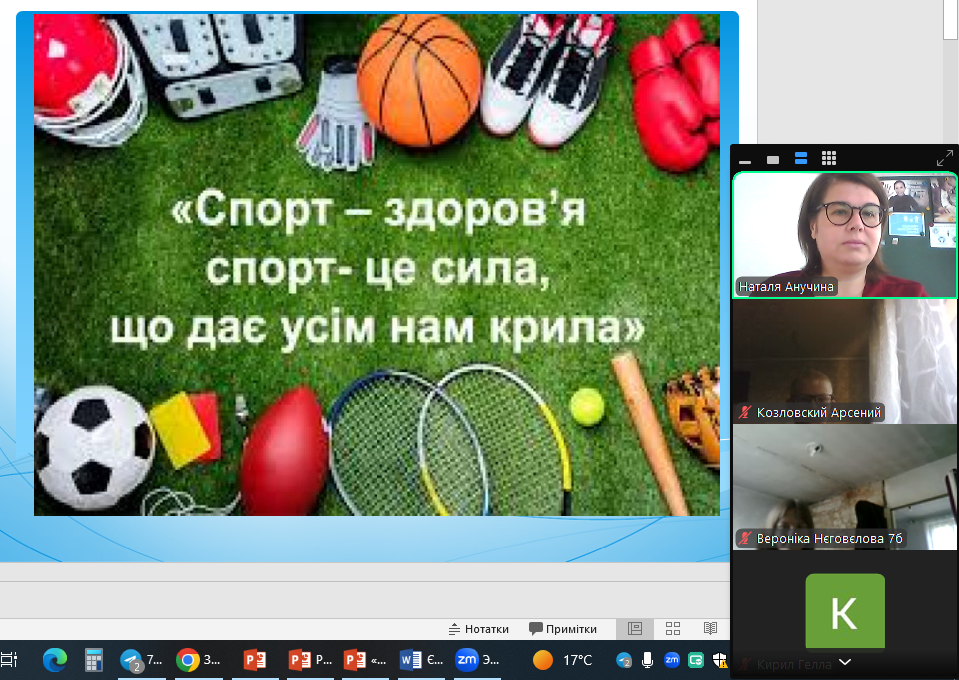This screenshot has height=680, width=959.
Task: Open Calculator from the taskbar
Action: pyautogui.click(x=94, y=660)
